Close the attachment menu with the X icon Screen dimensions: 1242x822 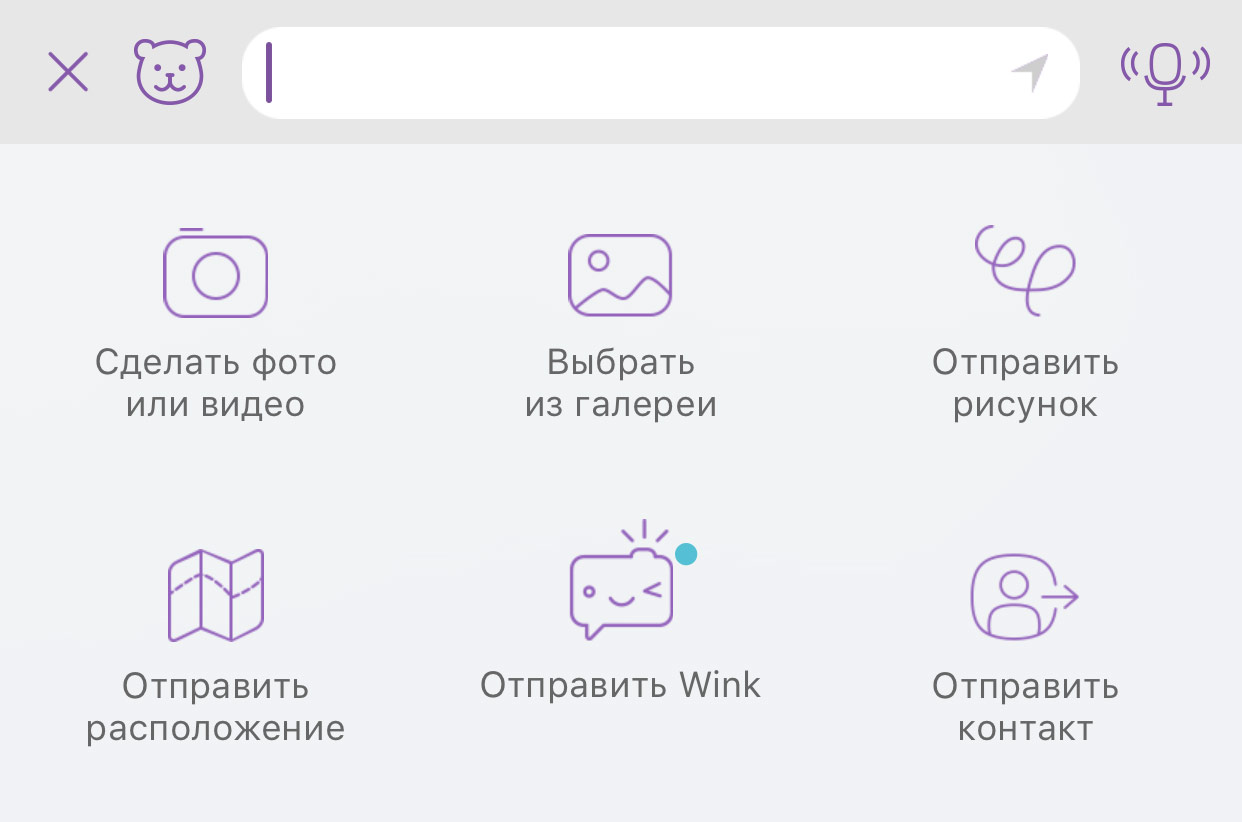point(68,72)
